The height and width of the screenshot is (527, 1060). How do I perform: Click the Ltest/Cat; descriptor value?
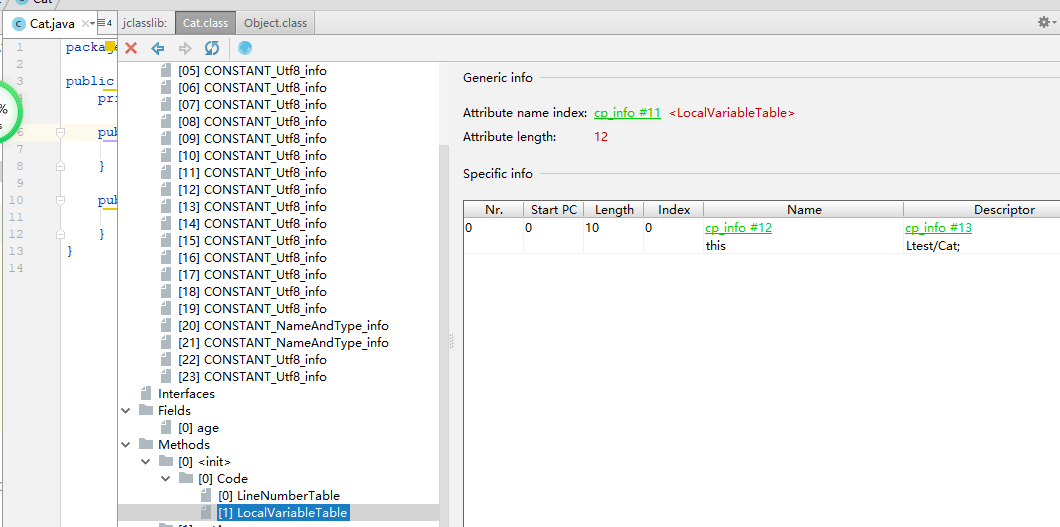[933, 245]
